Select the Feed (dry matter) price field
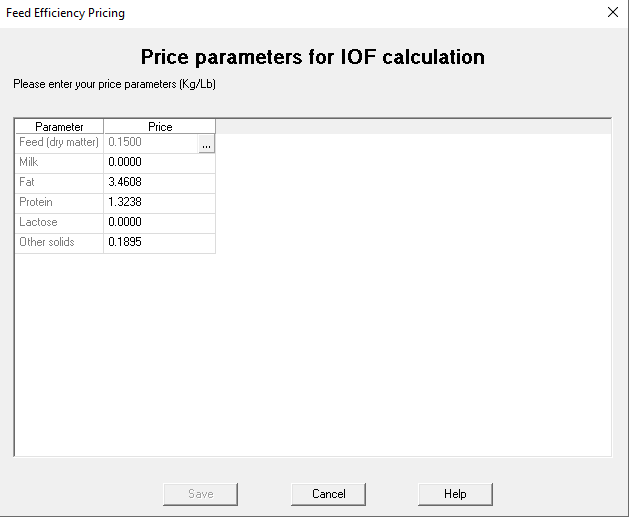Viewport: 629px width, 517px height. coord(150,143)
